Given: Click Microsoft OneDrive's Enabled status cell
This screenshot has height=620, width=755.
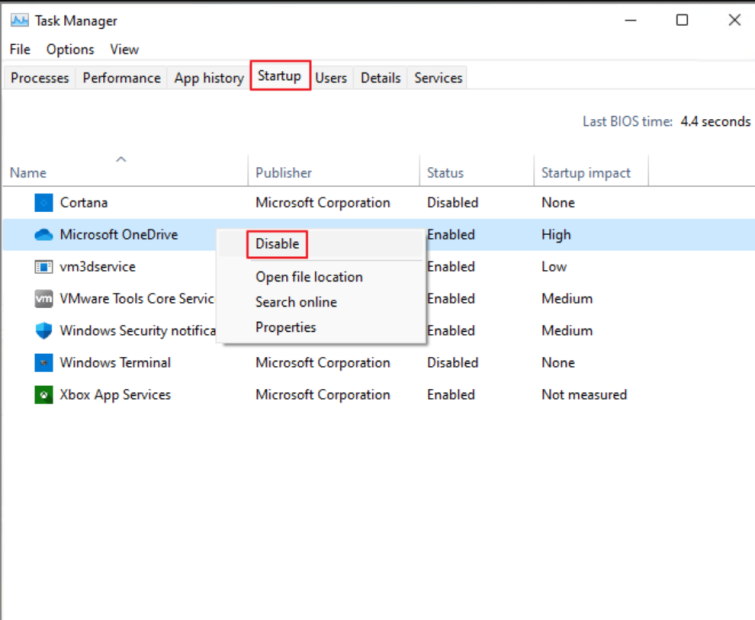Looking at the screenshot, I should coord(451,234).
